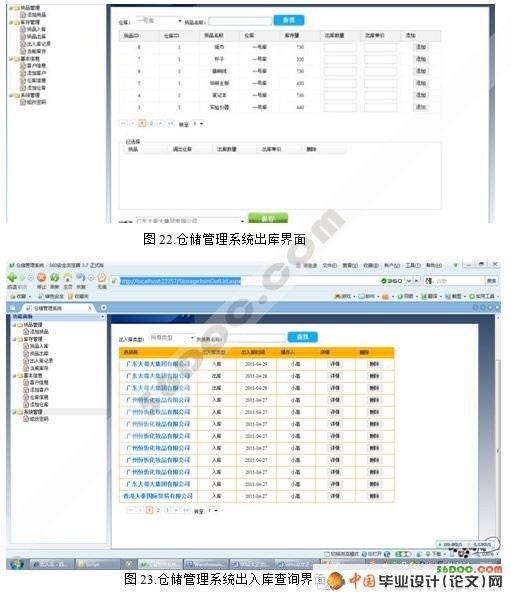Click the 物品名称 input in upper outbound page
Screen dimensions: 511x597
[x=240, y=21]
